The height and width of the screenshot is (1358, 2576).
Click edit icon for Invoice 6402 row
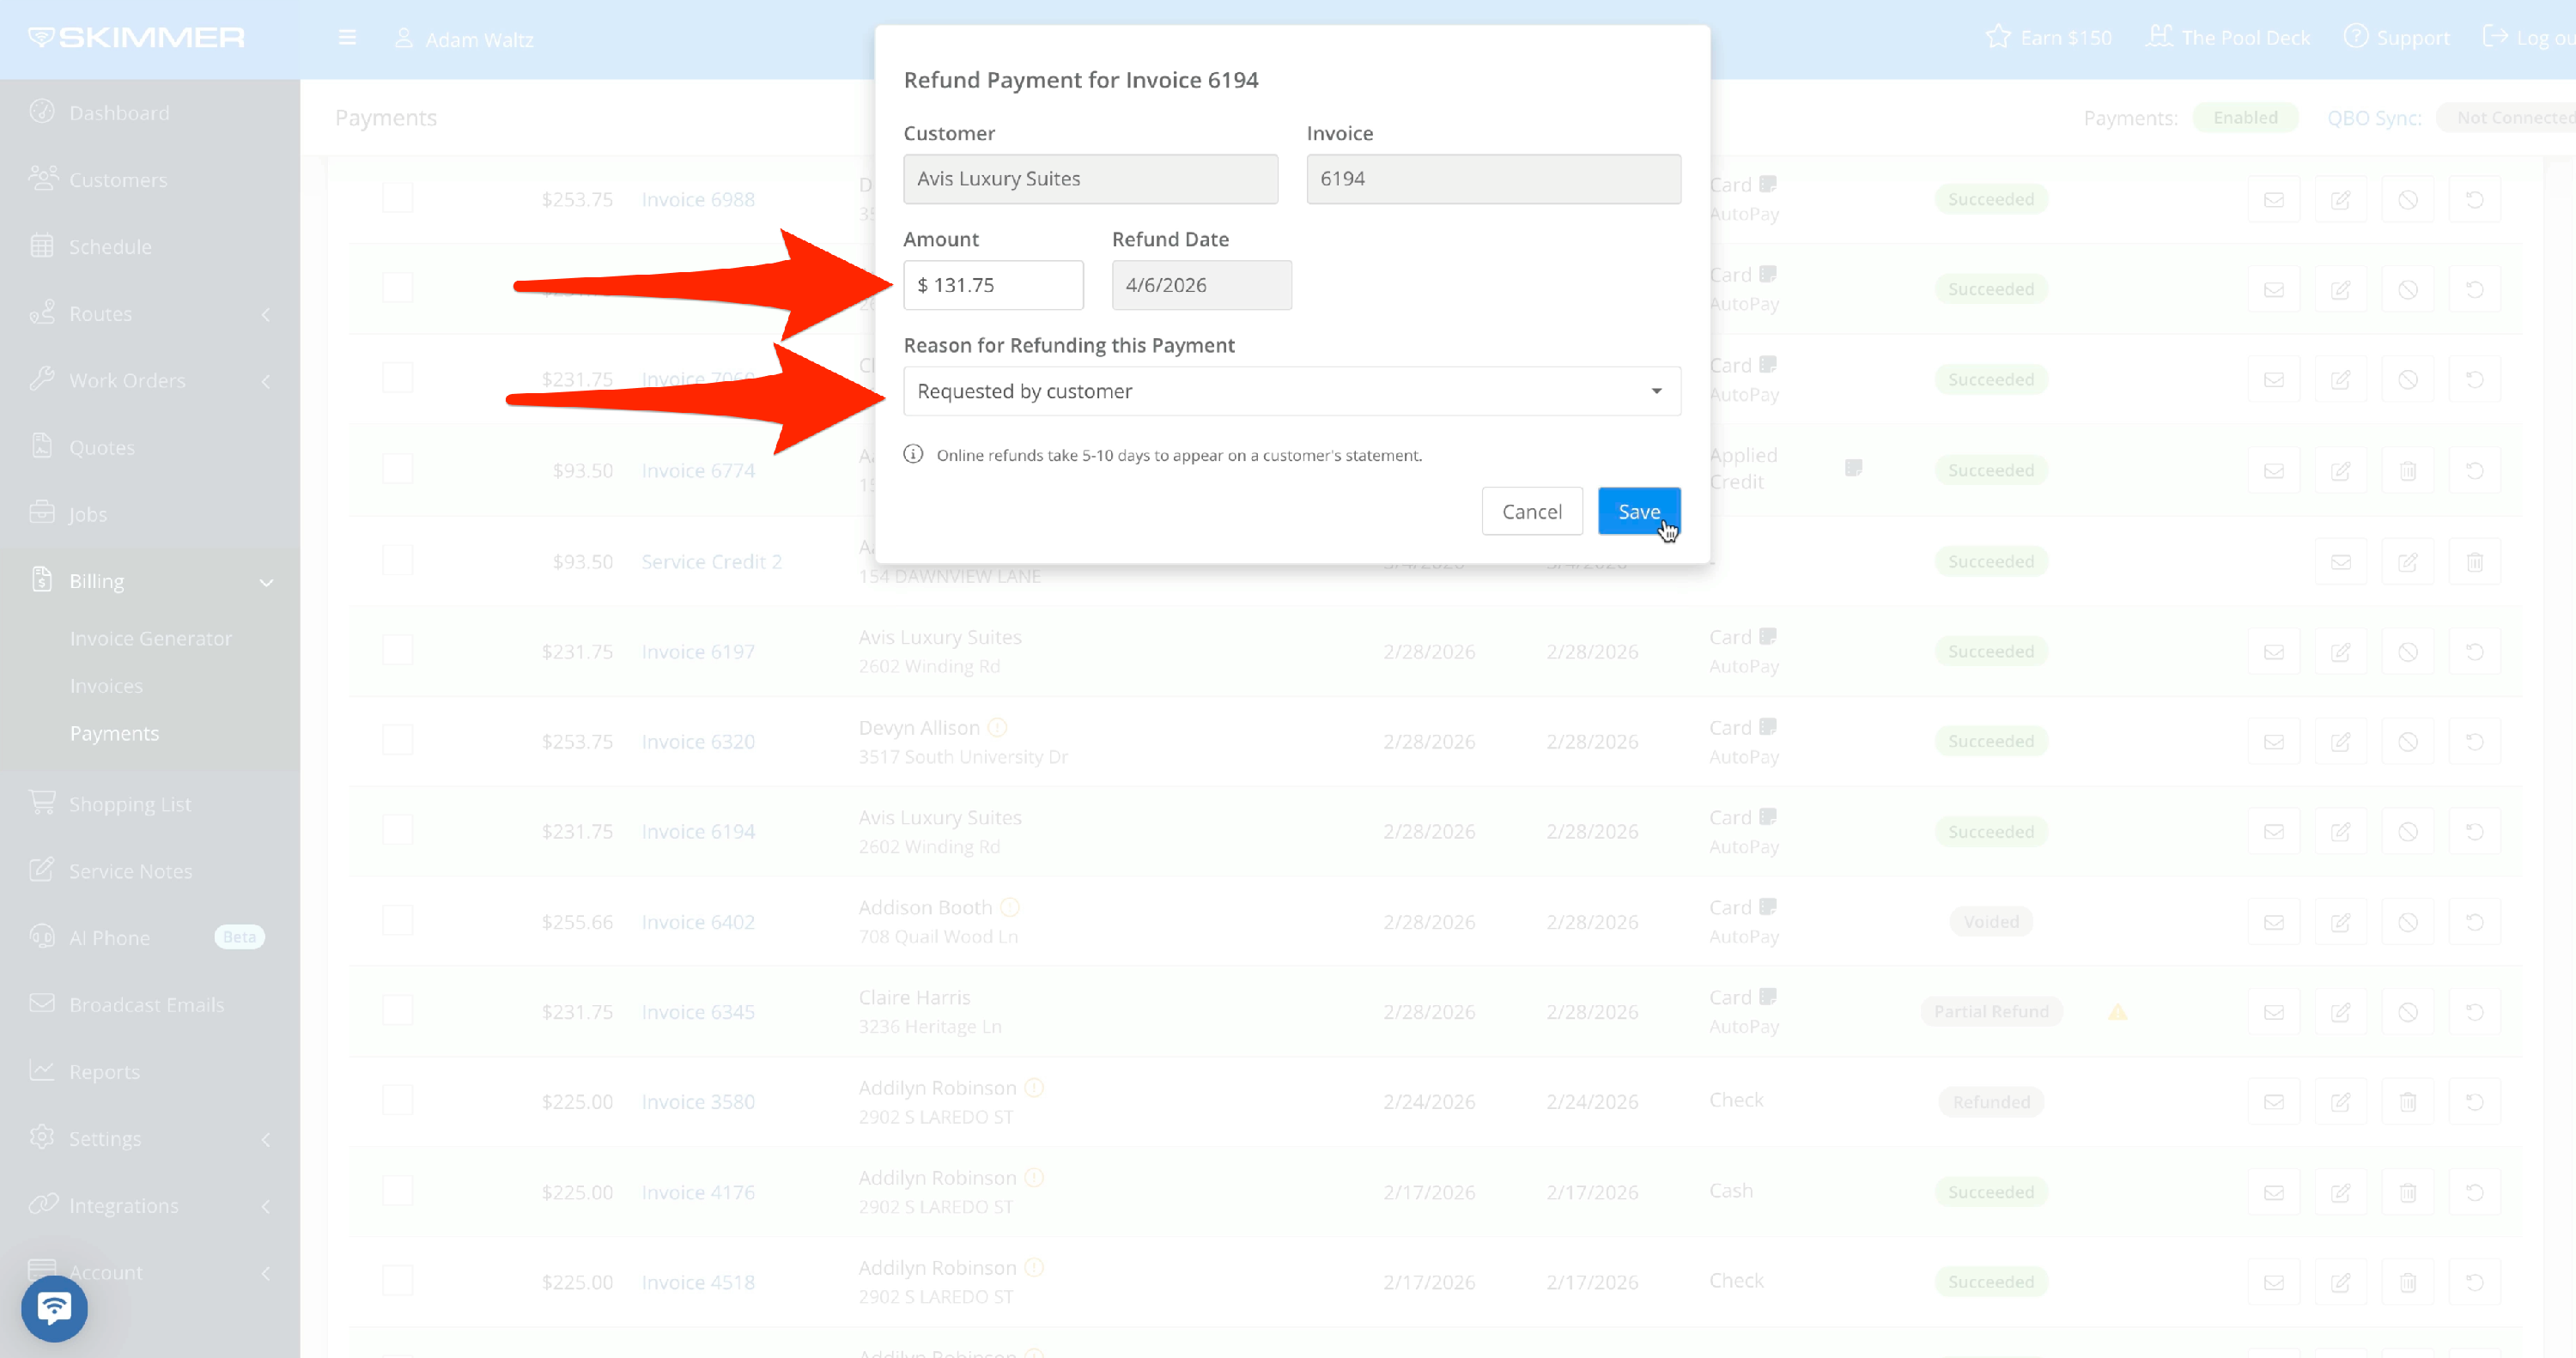(2340, 921)
